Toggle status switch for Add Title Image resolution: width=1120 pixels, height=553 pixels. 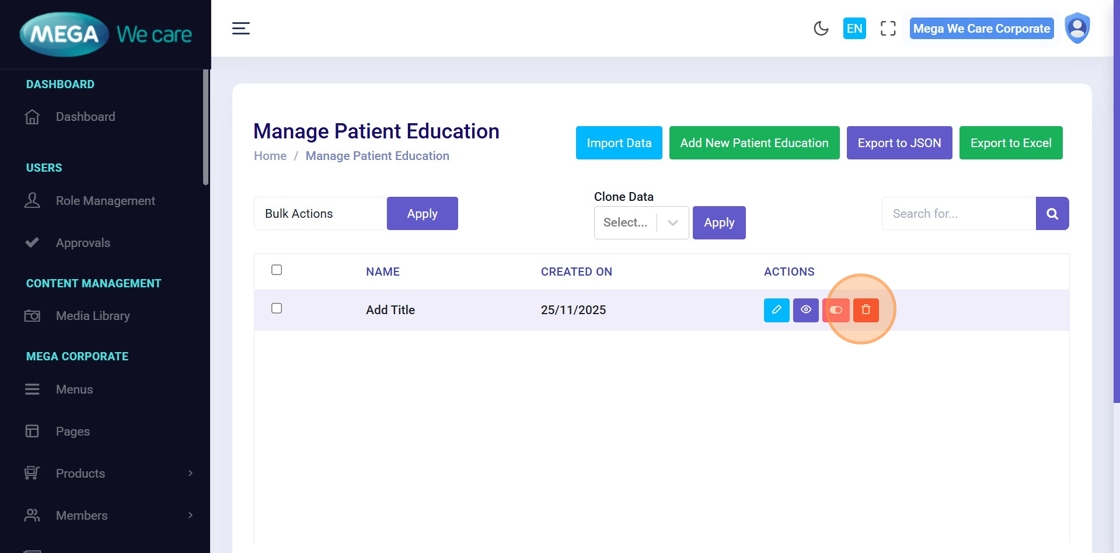pyautogui.click(x=836, y=310)
